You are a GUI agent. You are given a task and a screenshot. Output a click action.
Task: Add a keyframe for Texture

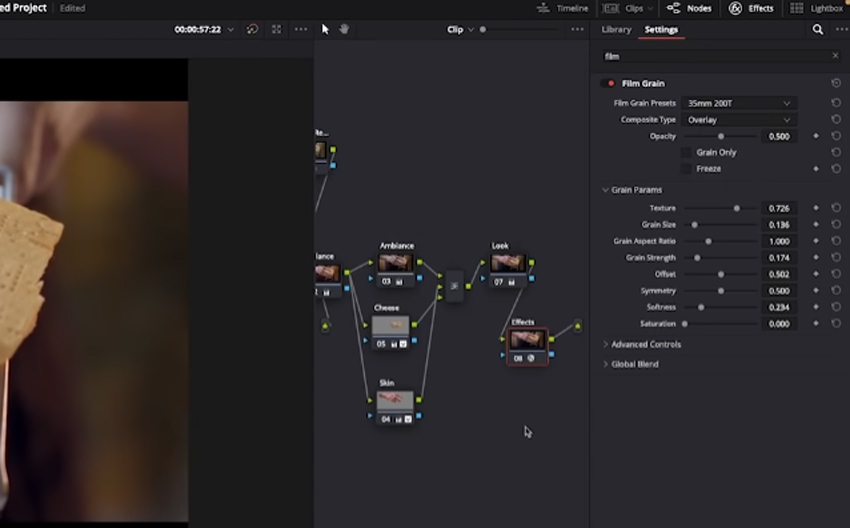coord(816,208)
